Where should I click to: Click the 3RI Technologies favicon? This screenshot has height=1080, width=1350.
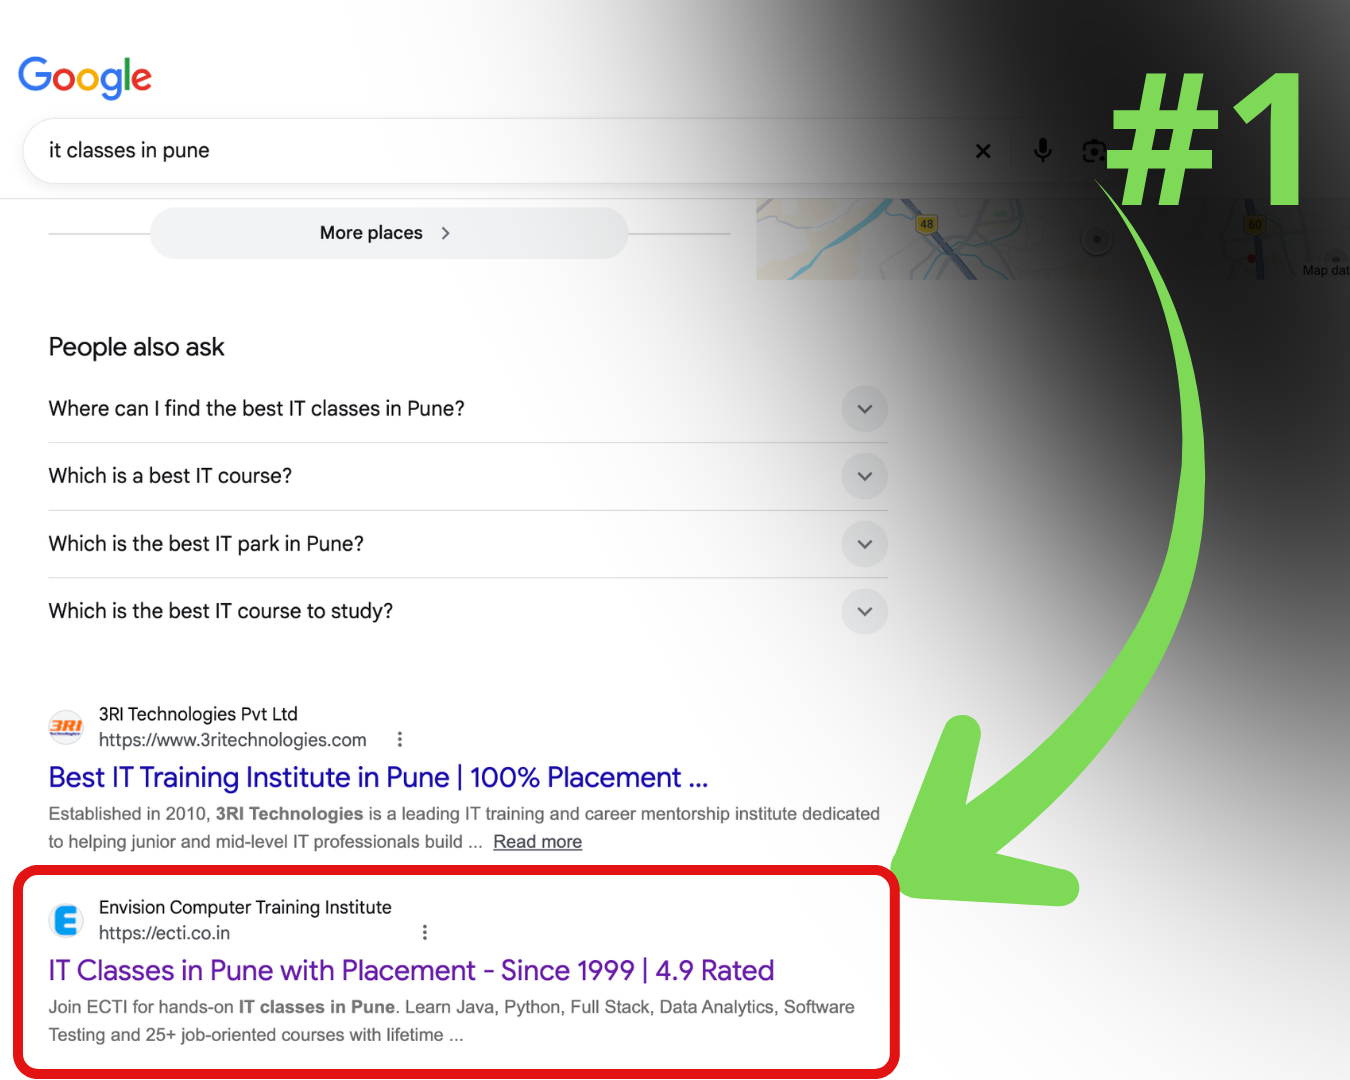click(x=66, y=727)
